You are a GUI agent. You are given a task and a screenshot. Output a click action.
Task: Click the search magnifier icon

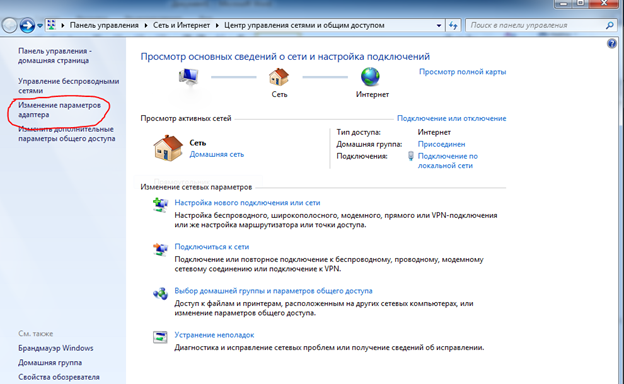(x=609, y=25)
